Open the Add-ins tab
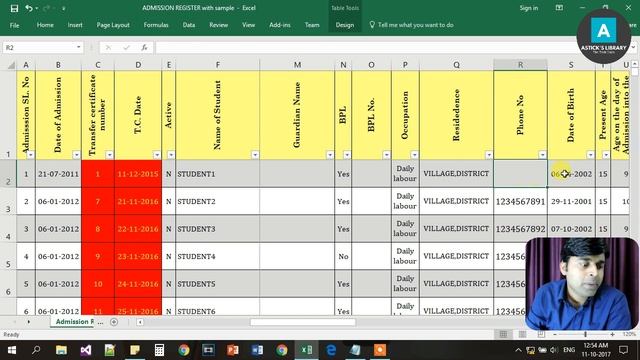 [x=280, y=25]
